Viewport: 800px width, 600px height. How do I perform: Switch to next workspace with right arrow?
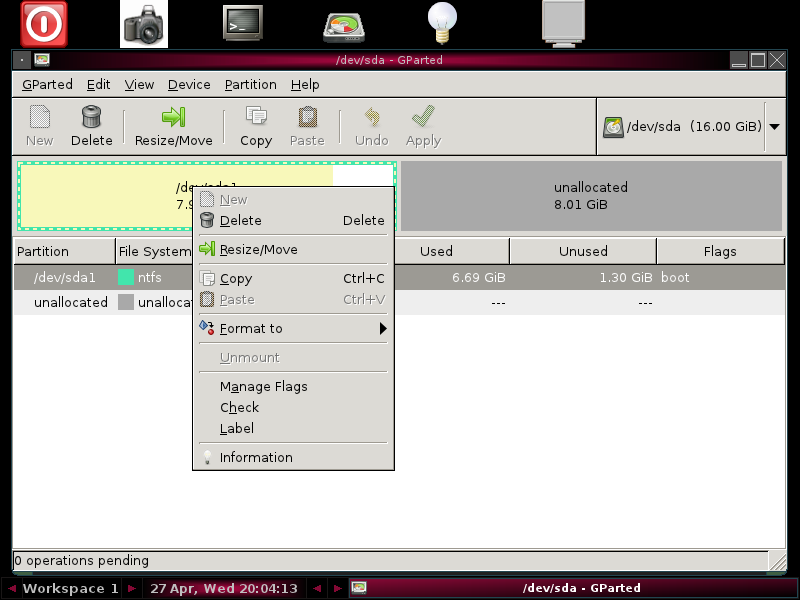[132, 588]
